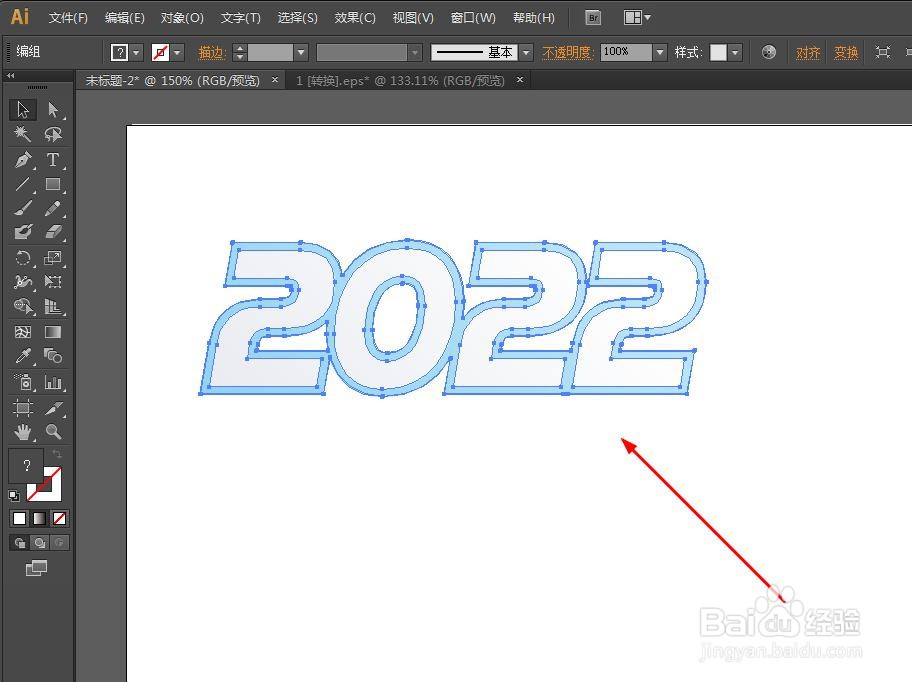The height and width of the screenshot is (682, 912).
Task: Select the Free Transform tool
Action: point(53,282)
